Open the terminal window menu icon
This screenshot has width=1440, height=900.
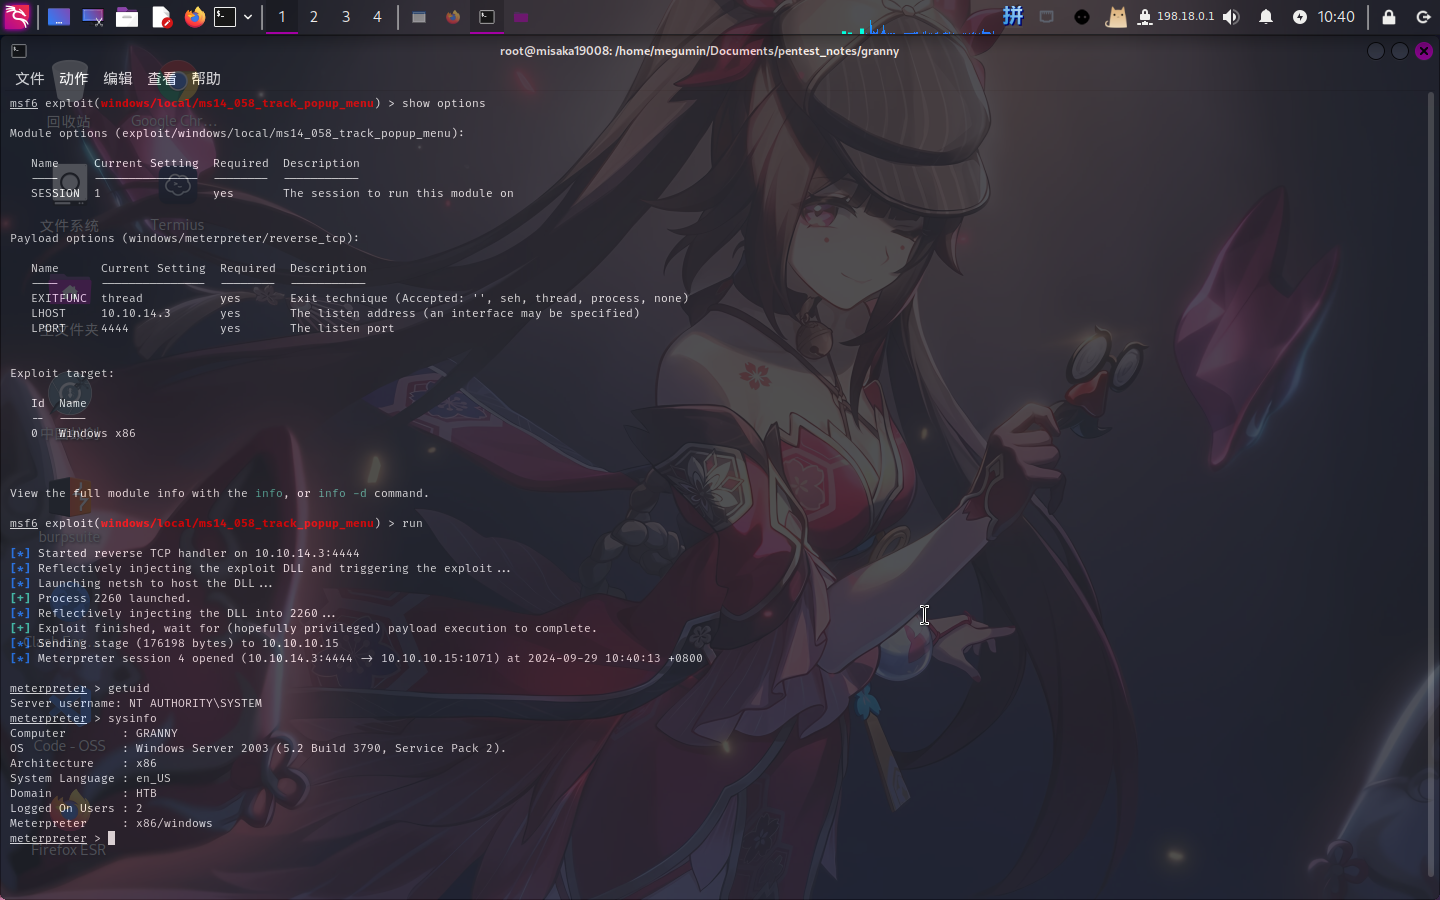(x=19, y=51)
